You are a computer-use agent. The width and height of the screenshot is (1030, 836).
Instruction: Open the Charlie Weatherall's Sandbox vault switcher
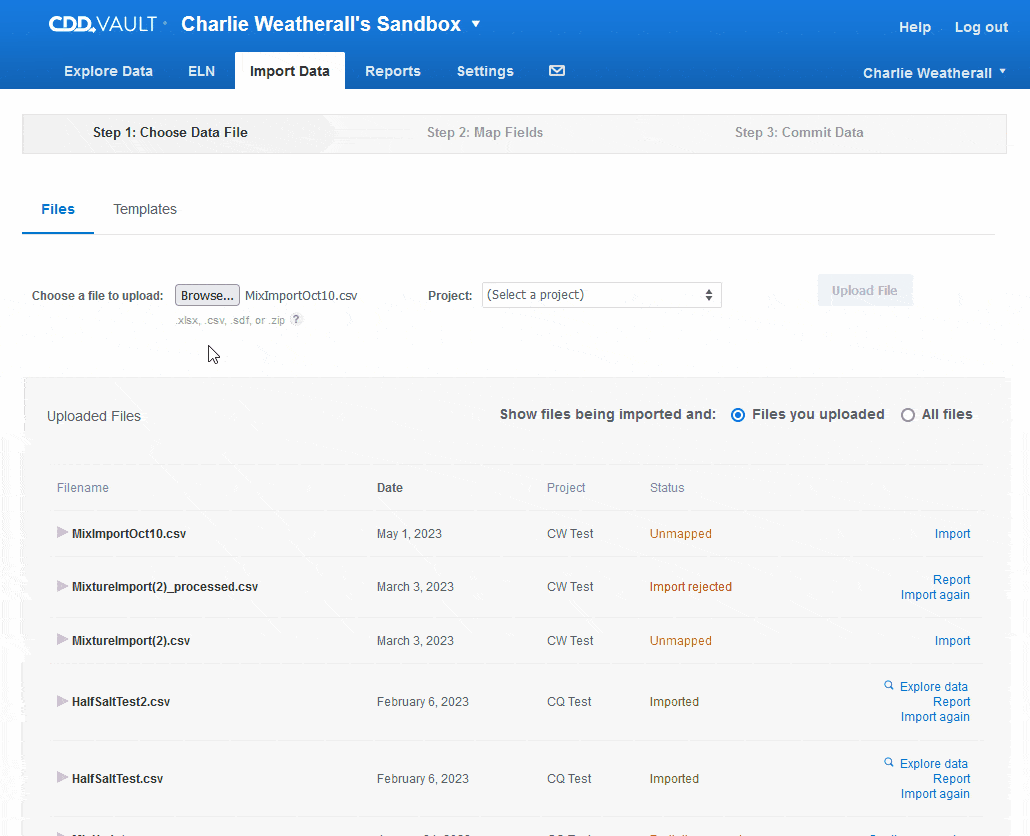pos(328,23)
